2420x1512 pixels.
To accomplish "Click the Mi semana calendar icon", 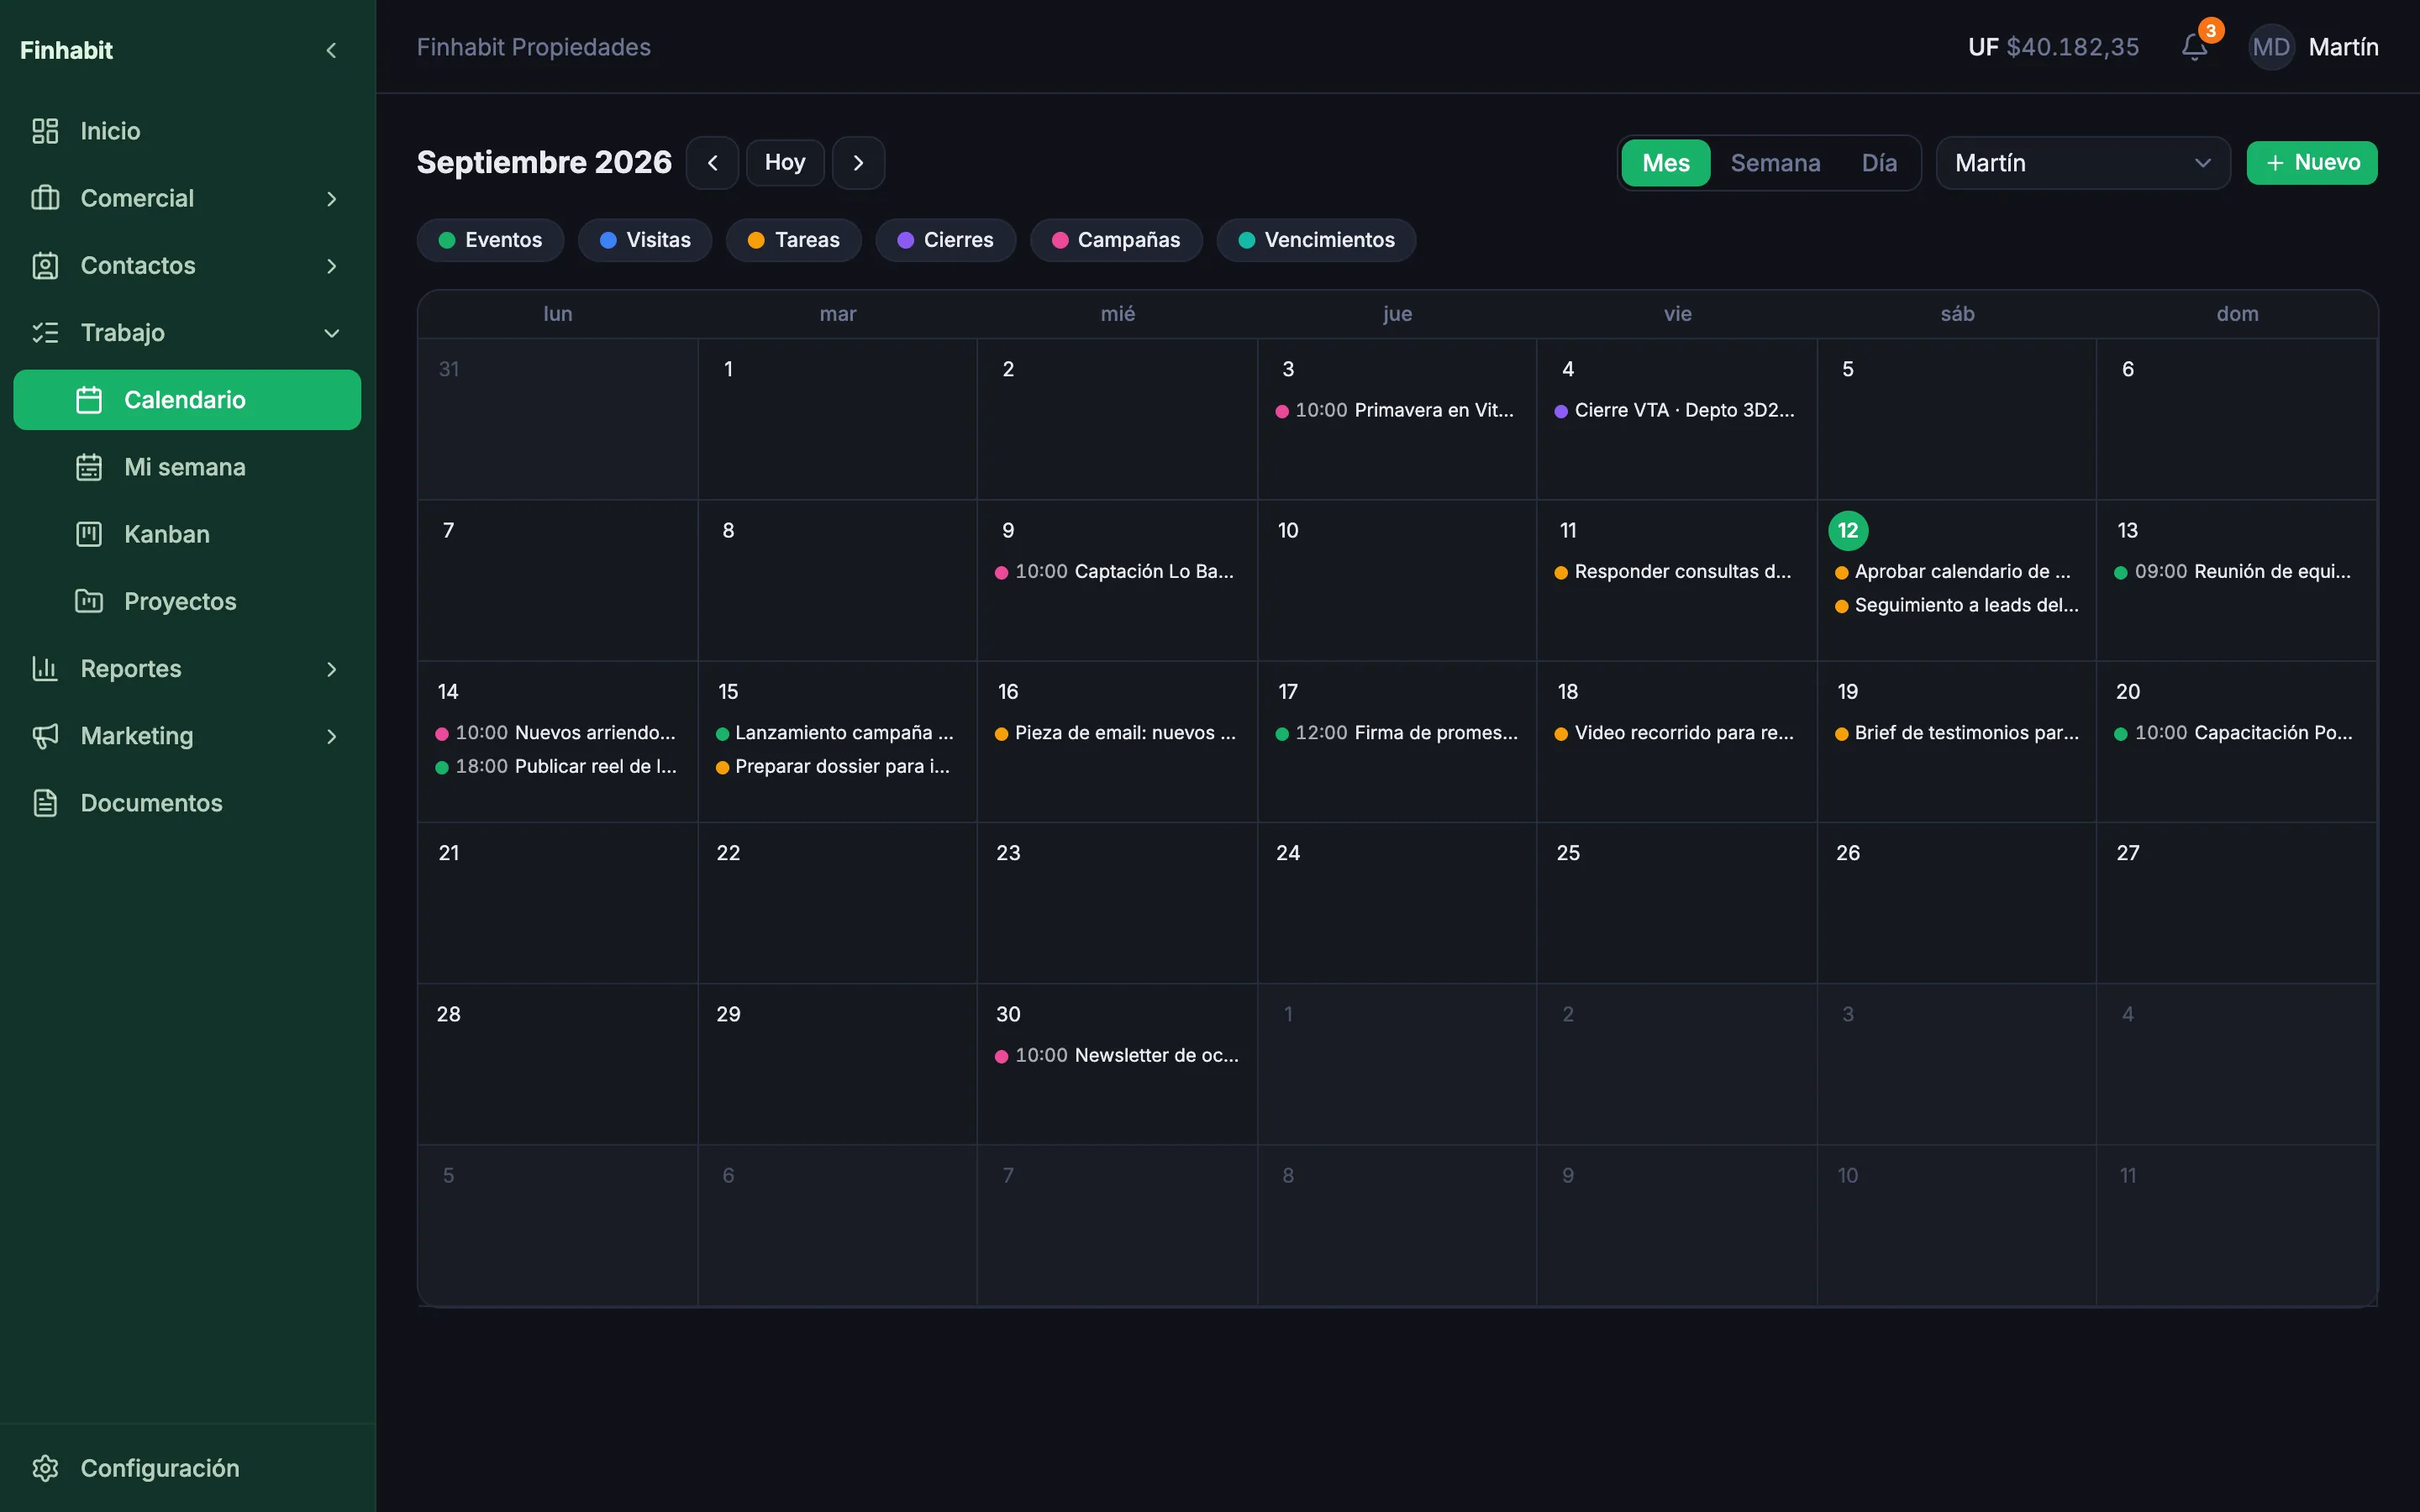I will [x=89, y=467].
